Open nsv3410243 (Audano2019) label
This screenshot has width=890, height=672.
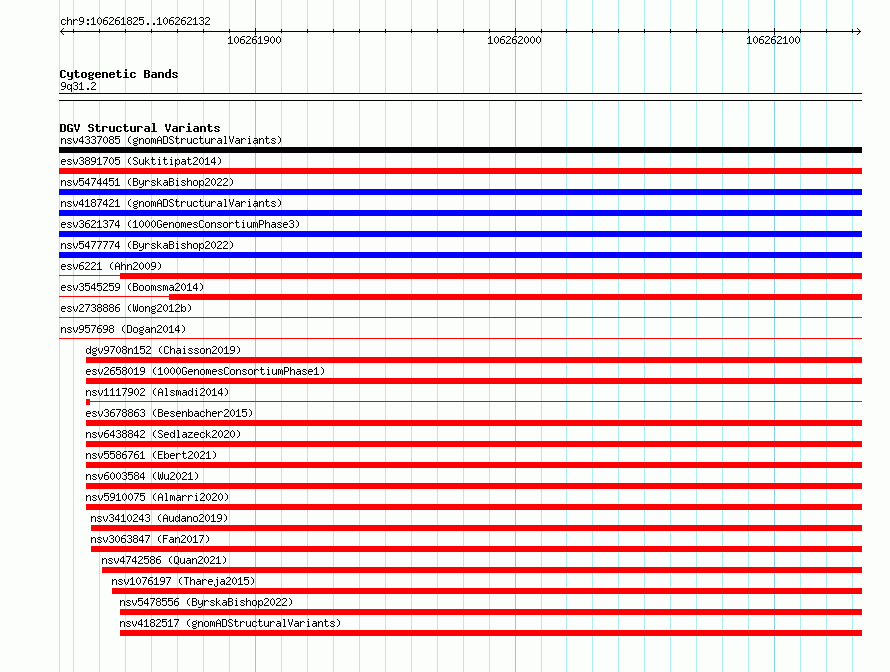point(159,518)
